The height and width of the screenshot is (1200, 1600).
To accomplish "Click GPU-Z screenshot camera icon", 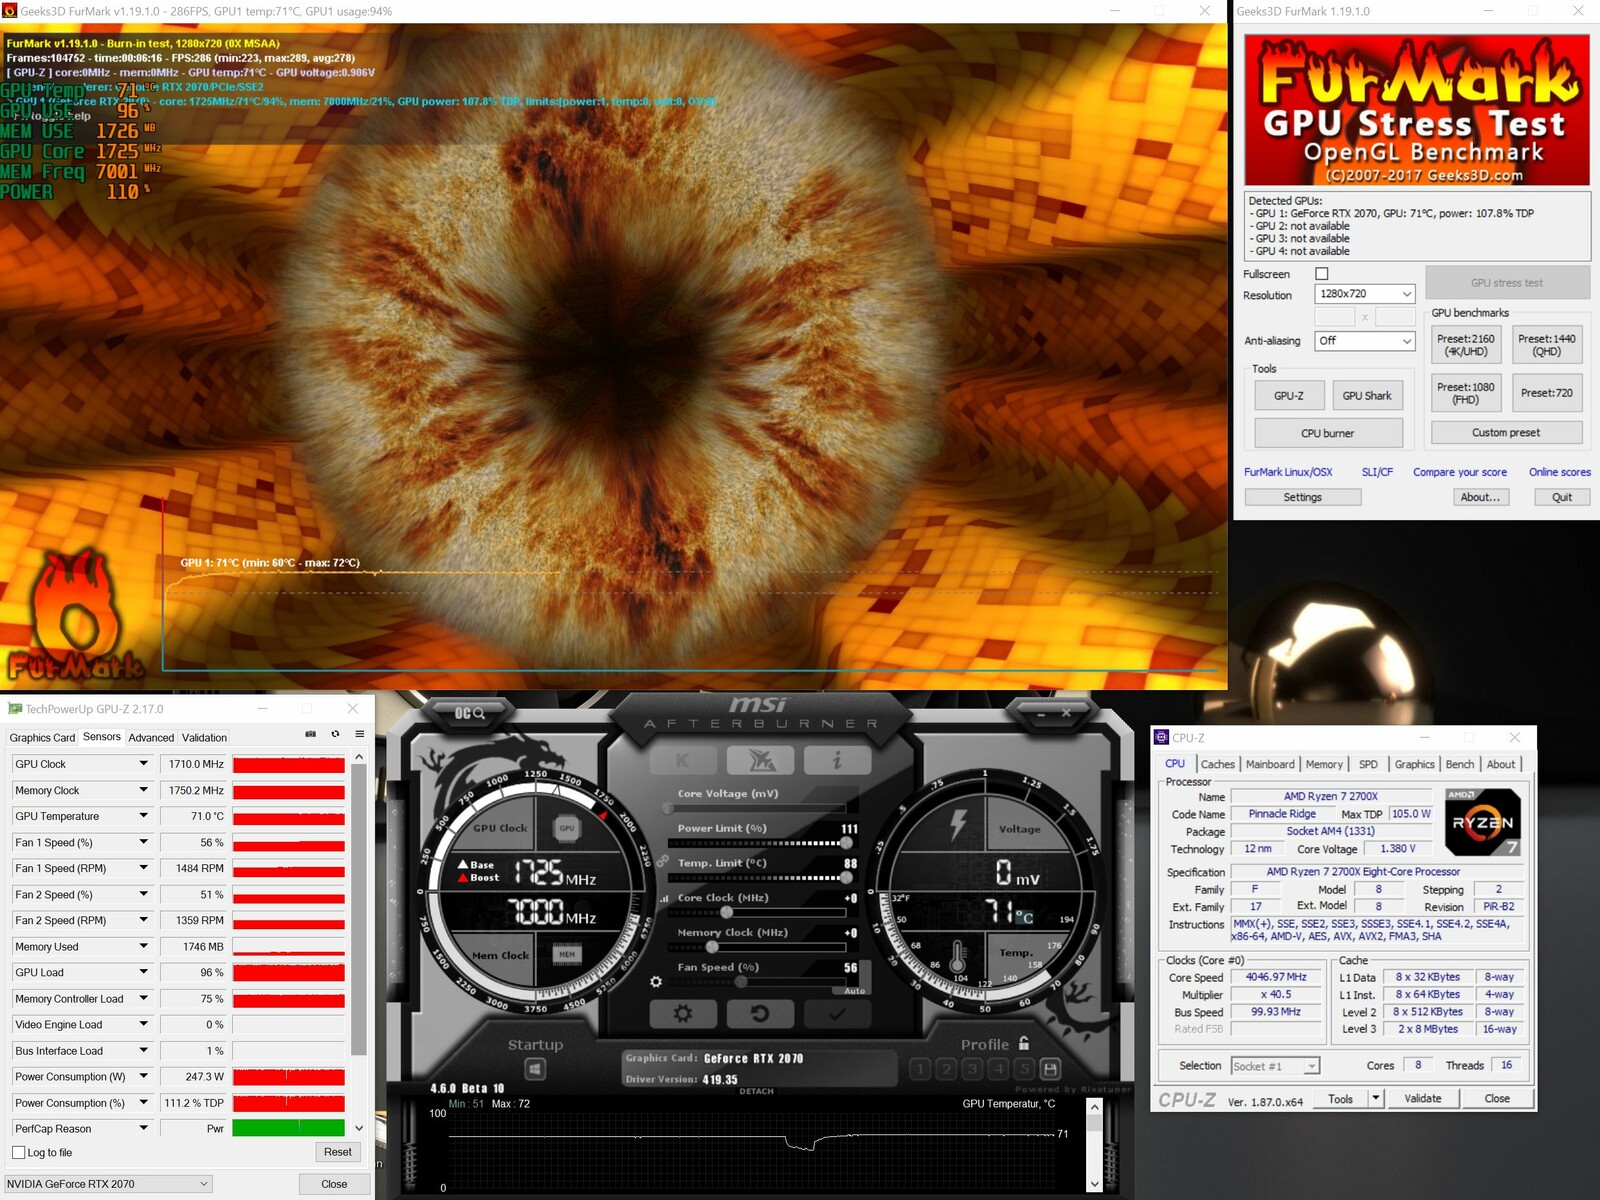I will tap(310, 734).
